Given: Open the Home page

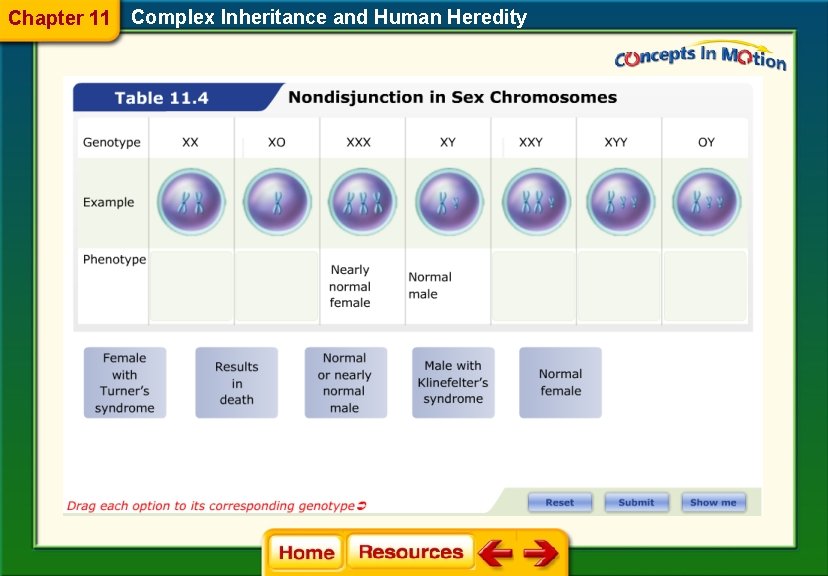Looking at the screenshot, I should tap(305, 551).
